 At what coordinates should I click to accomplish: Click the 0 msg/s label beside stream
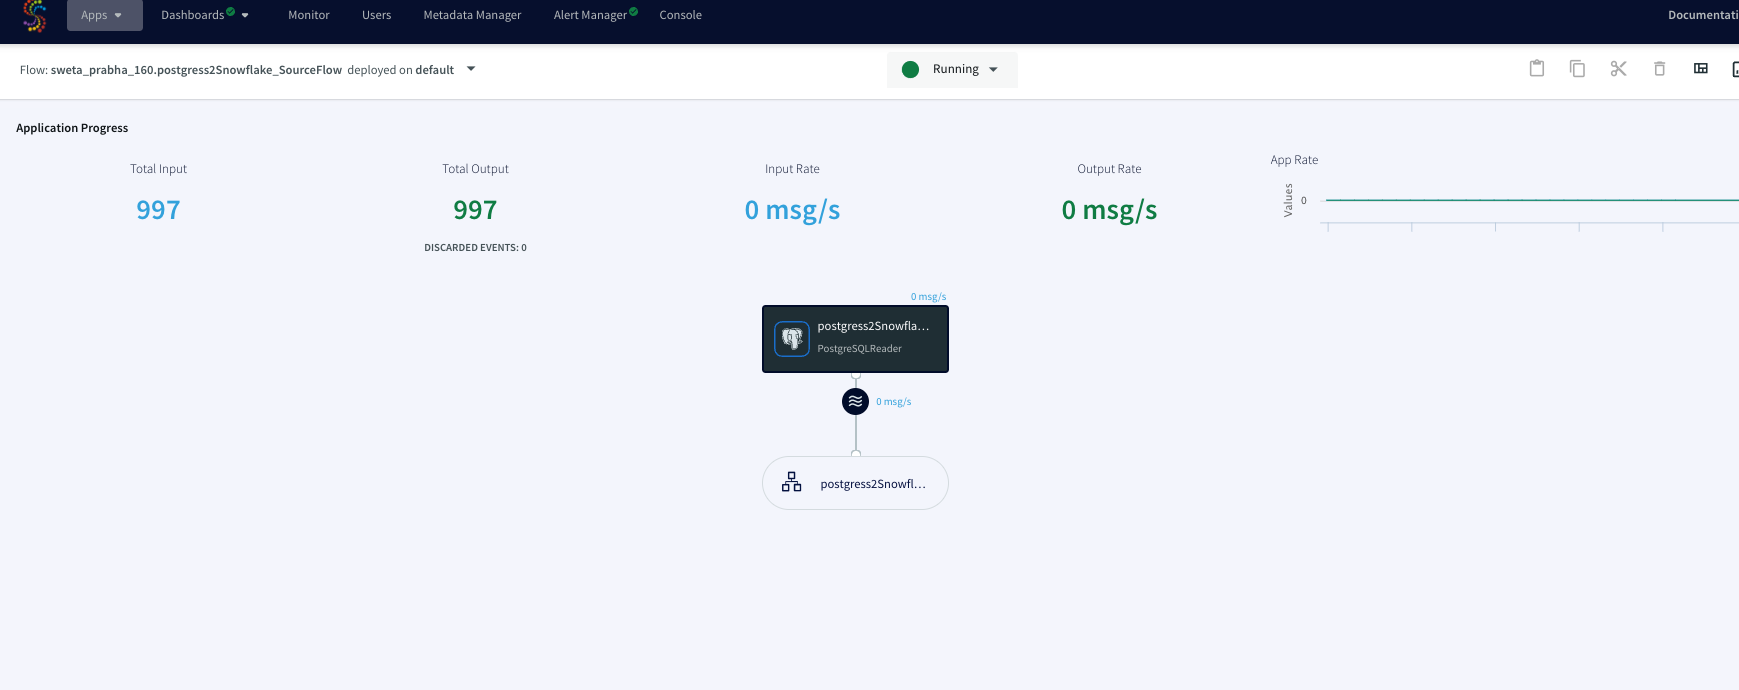tap(894, 402)
